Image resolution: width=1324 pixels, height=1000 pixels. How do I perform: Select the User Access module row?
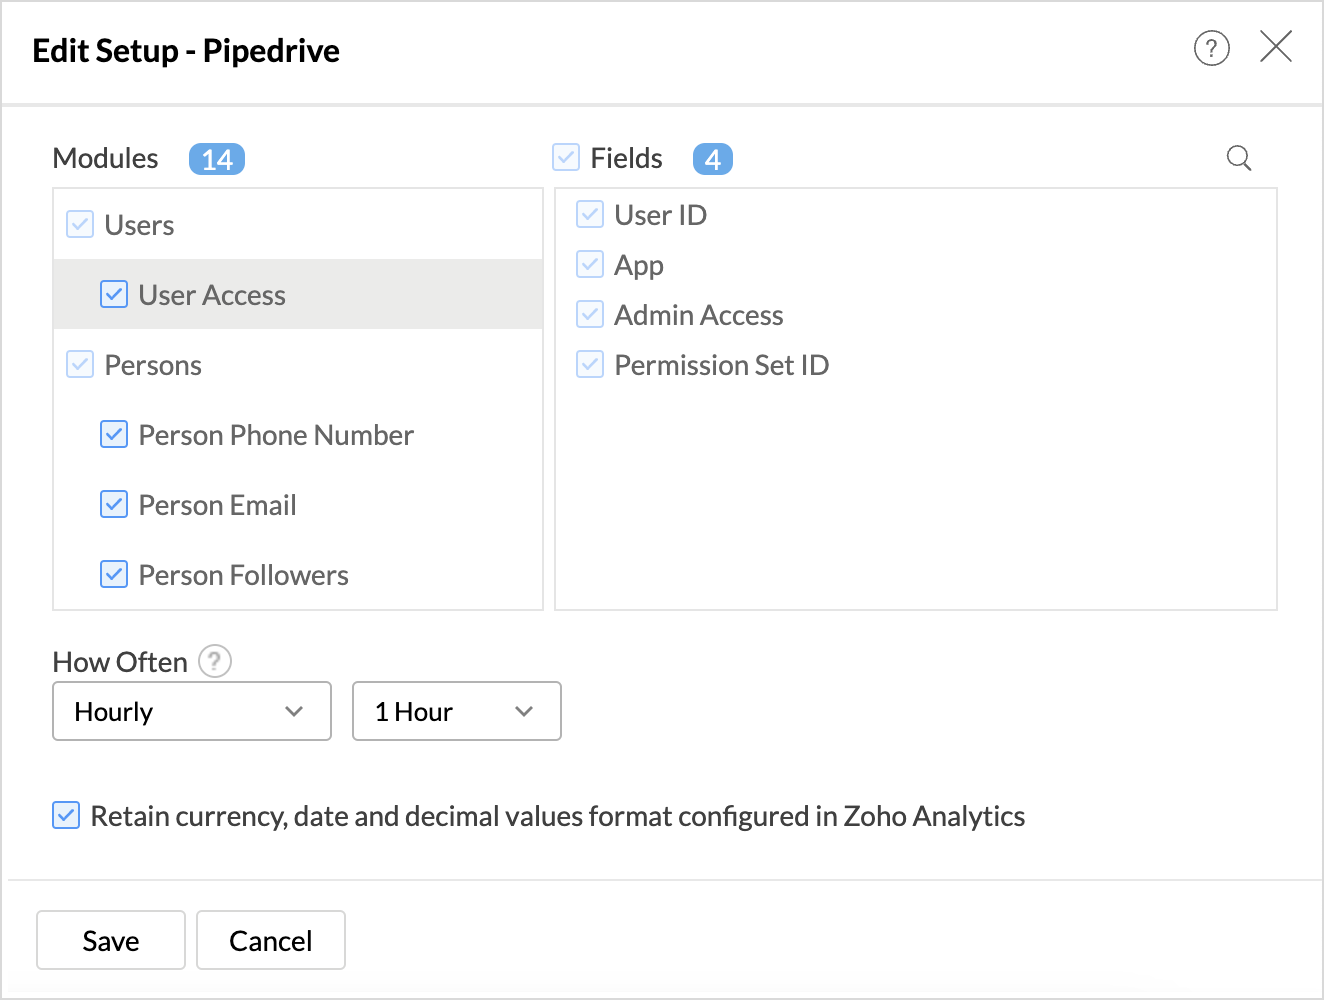(298, 294)
